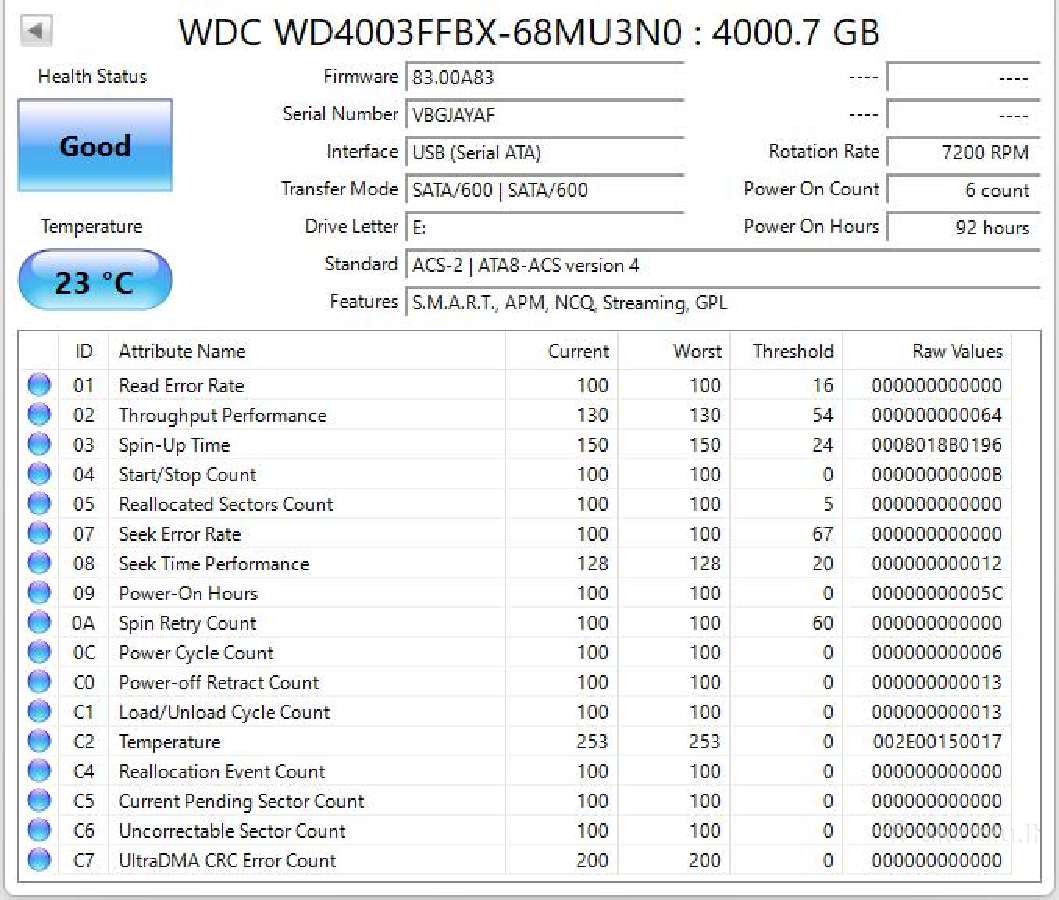Select the Uncorrectable Sector Count attribute name
1059x900 pixels.
[232, 831]
